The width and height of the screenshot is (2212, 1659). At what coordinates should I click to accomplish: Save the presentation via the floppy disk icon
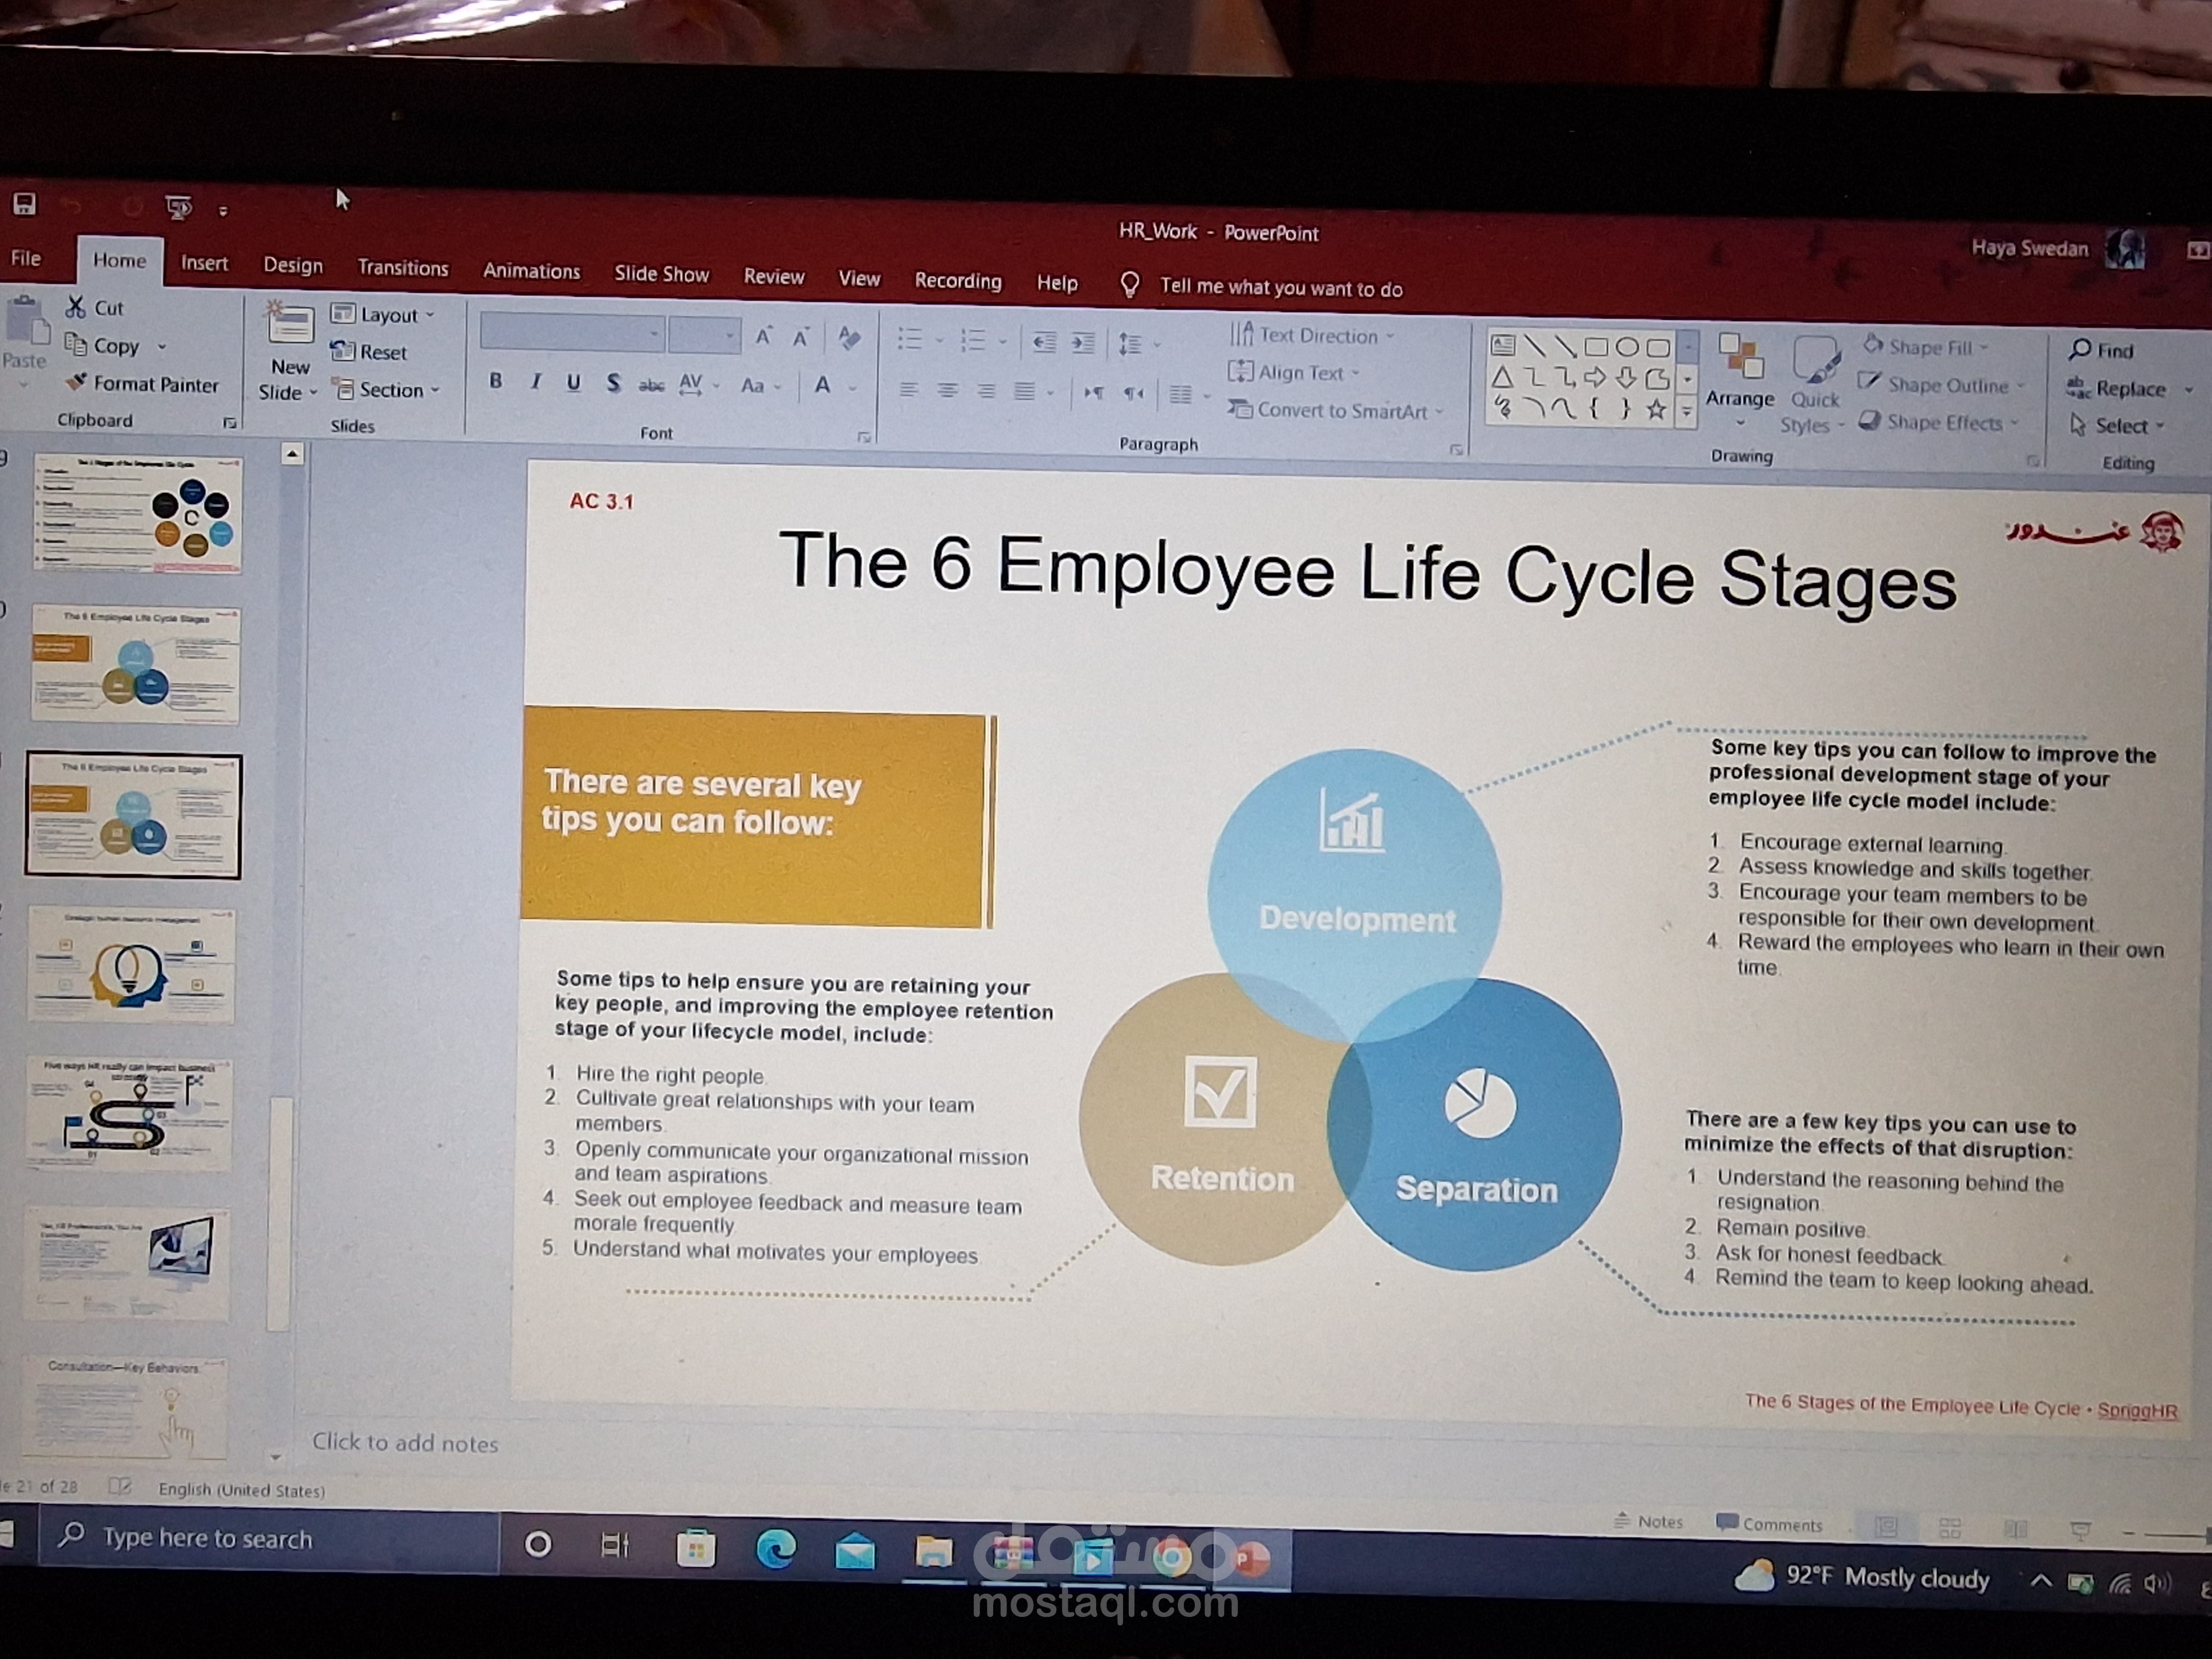24,204
